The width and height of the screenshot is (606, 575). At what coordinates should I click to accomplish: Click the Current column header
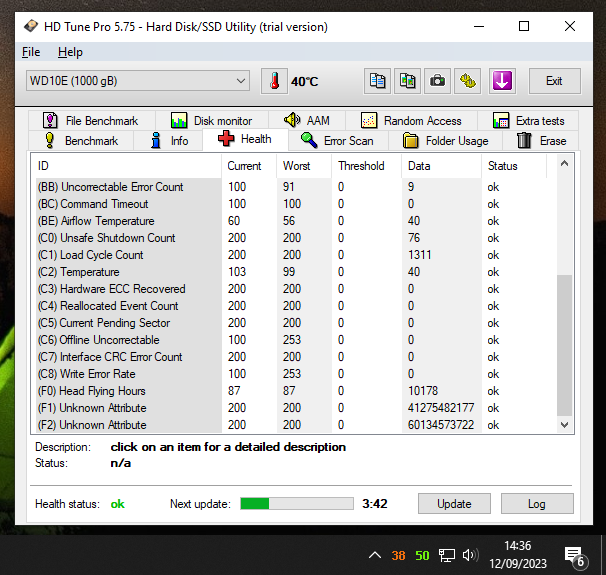pos(249,166)
